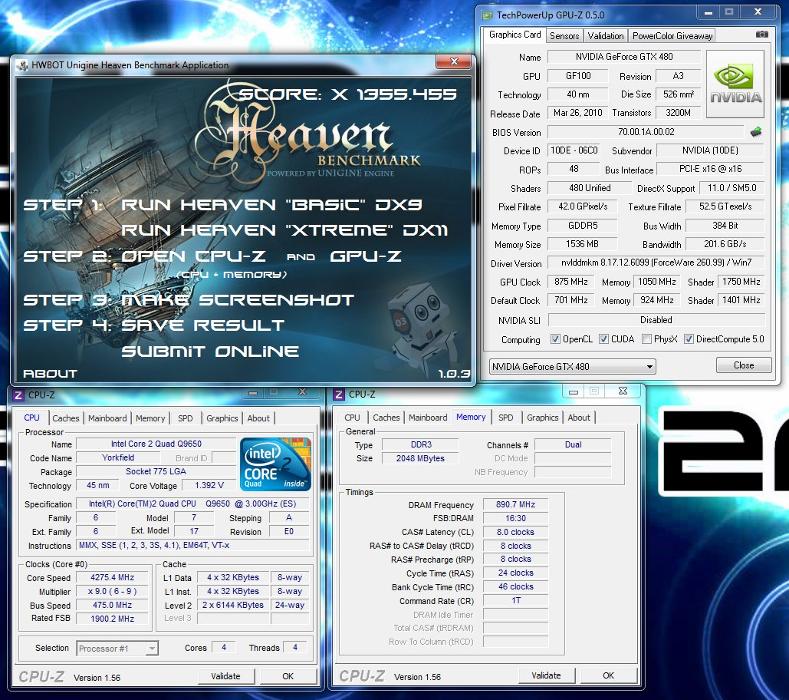
Task: Select the GPU-Z Graphics Card tab
Action: (515, 35)
